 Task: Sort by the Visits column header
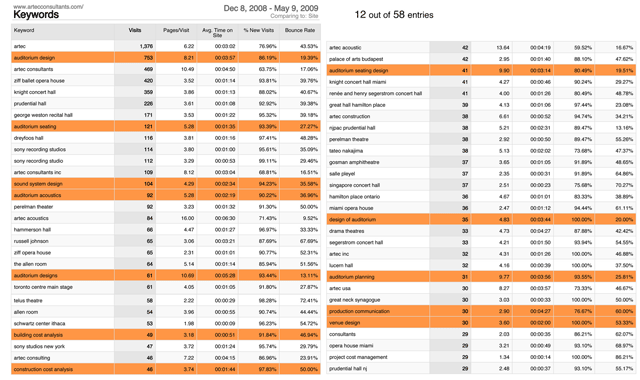click(135, 30)
